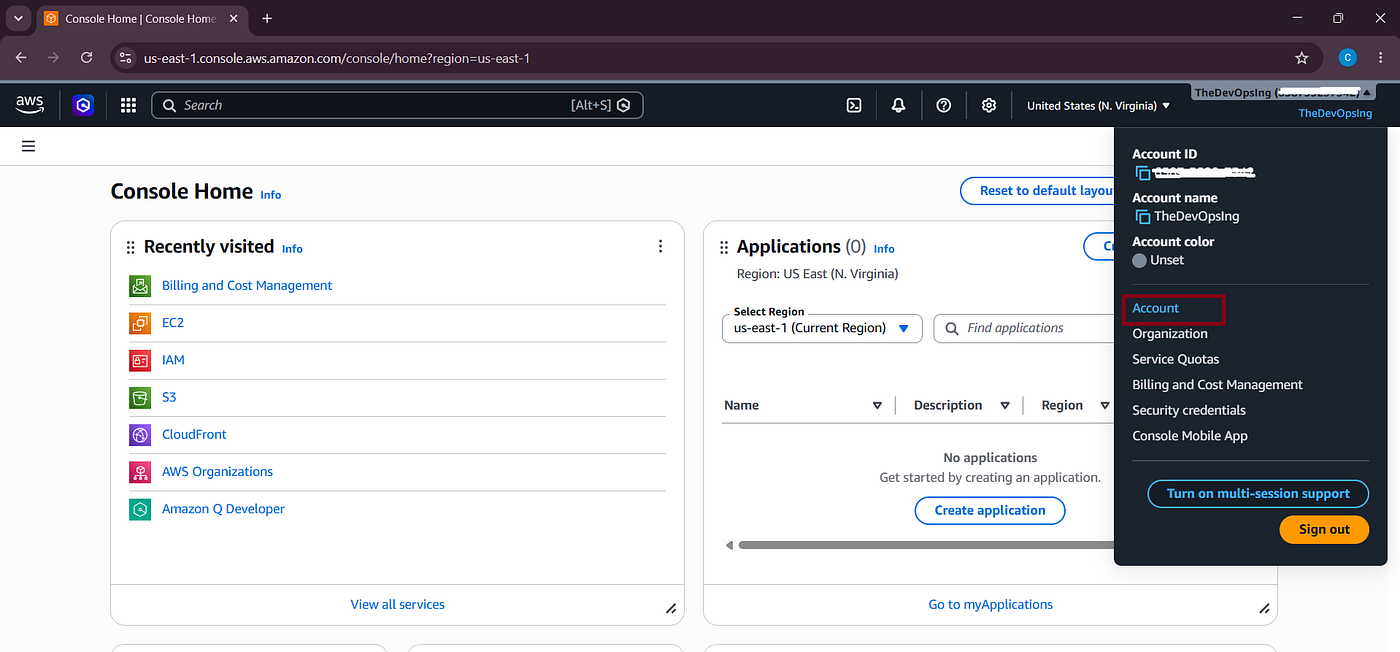Open a new browser tab
The height and width of the screenshot is (652, 1400).
click(x=267, y=18)
